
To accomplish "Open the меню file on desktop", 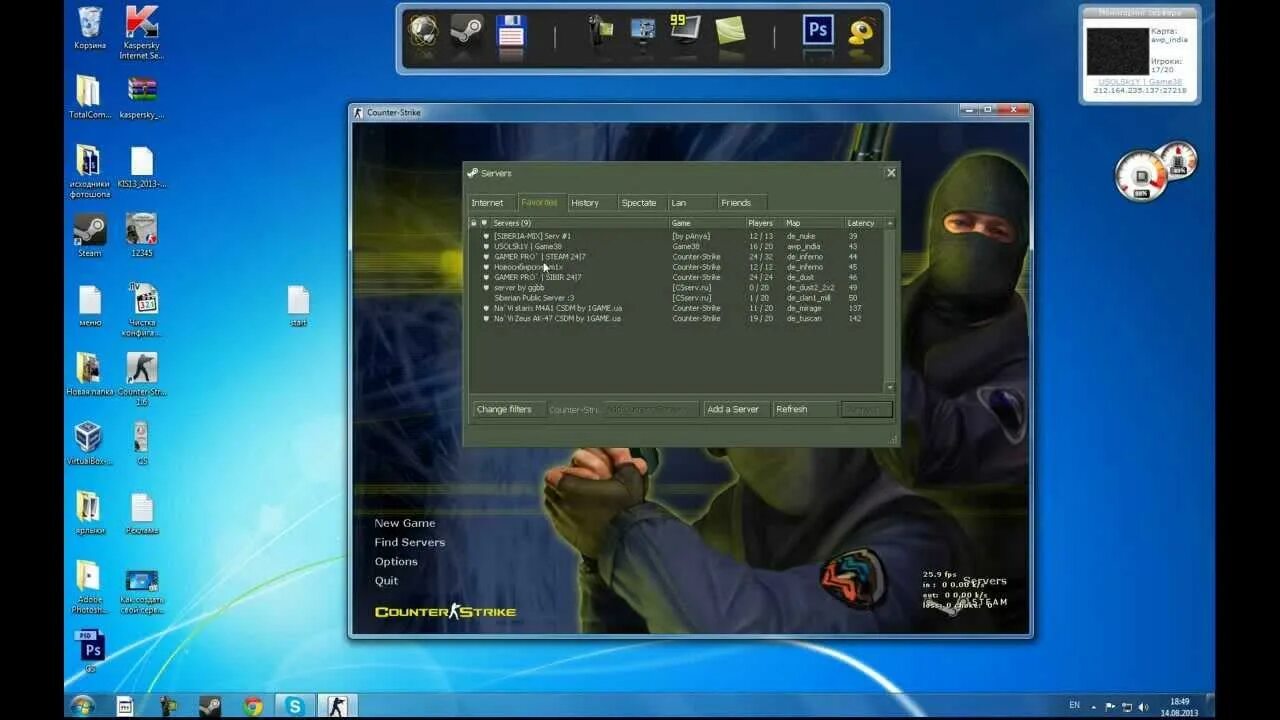I will click(x=90, y=306).
